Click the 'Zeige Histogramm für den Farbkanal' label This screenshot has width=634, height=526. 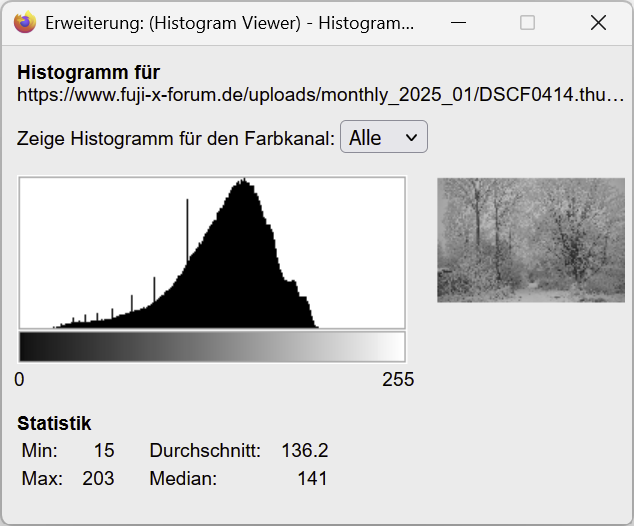pos(176,139)
